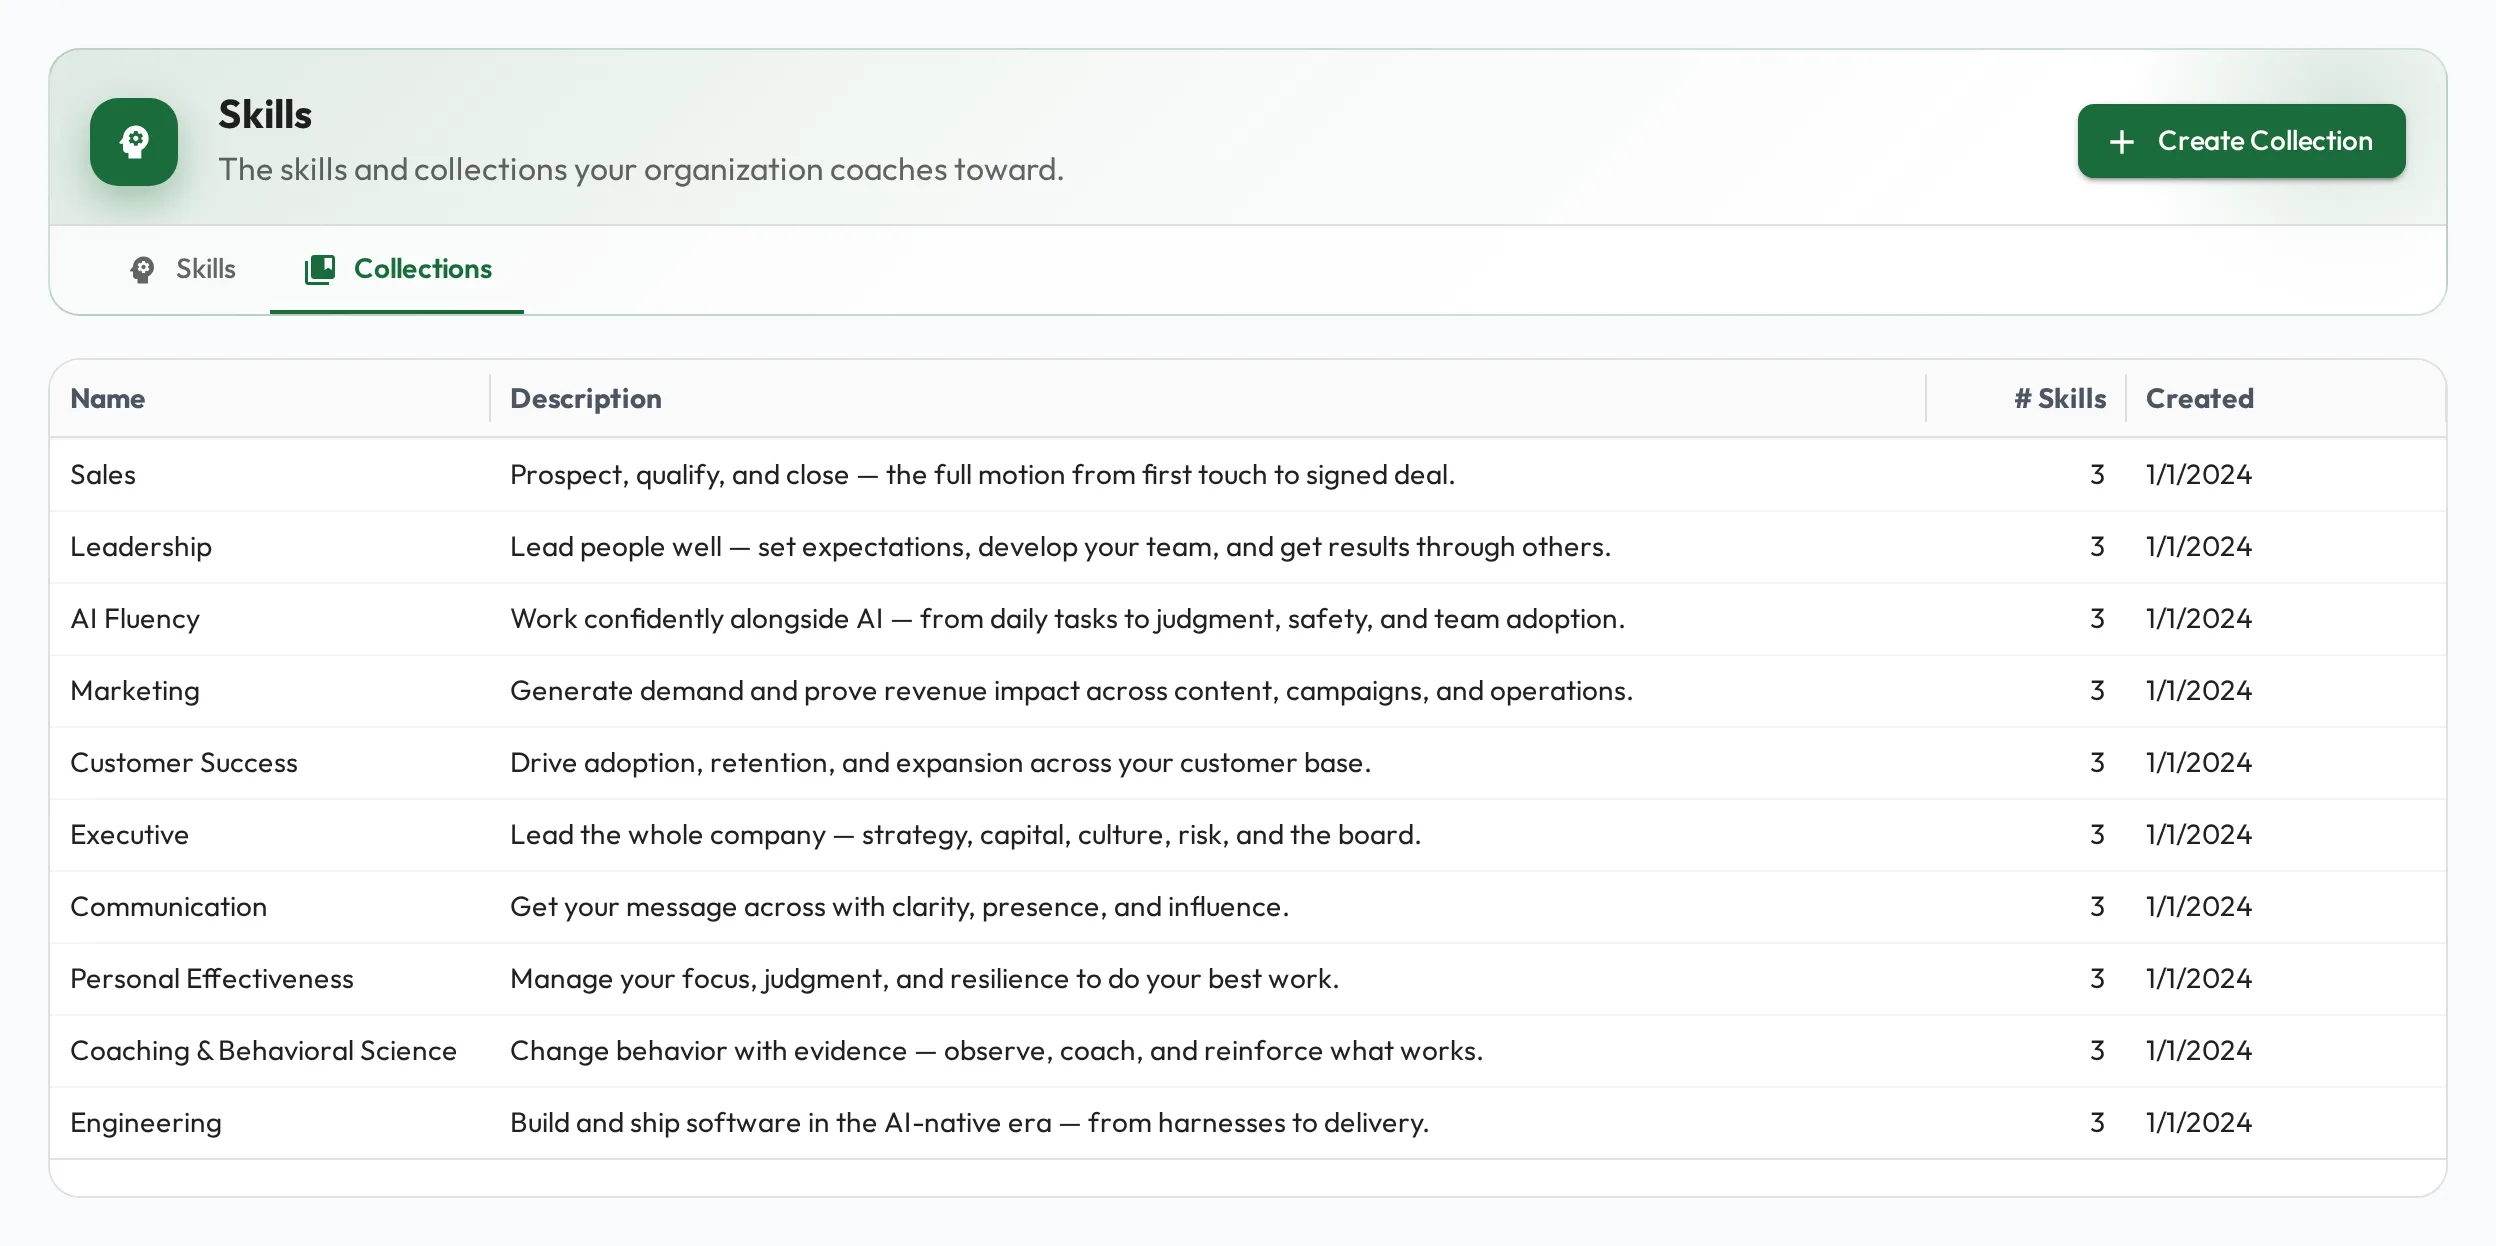Click the description starting 'Prospect, qualify, and close'
The image size is (2496, 1246).
point(982,474)
